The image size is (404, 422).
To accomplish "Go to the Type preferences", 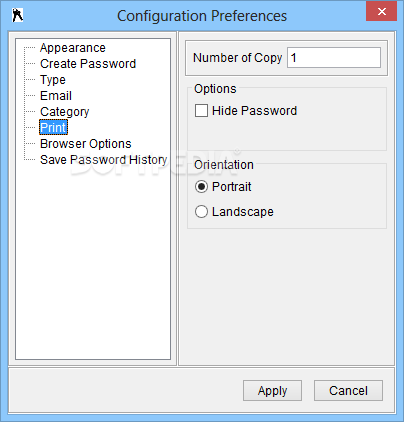I will pyautogui.click(x=53, y=80).
